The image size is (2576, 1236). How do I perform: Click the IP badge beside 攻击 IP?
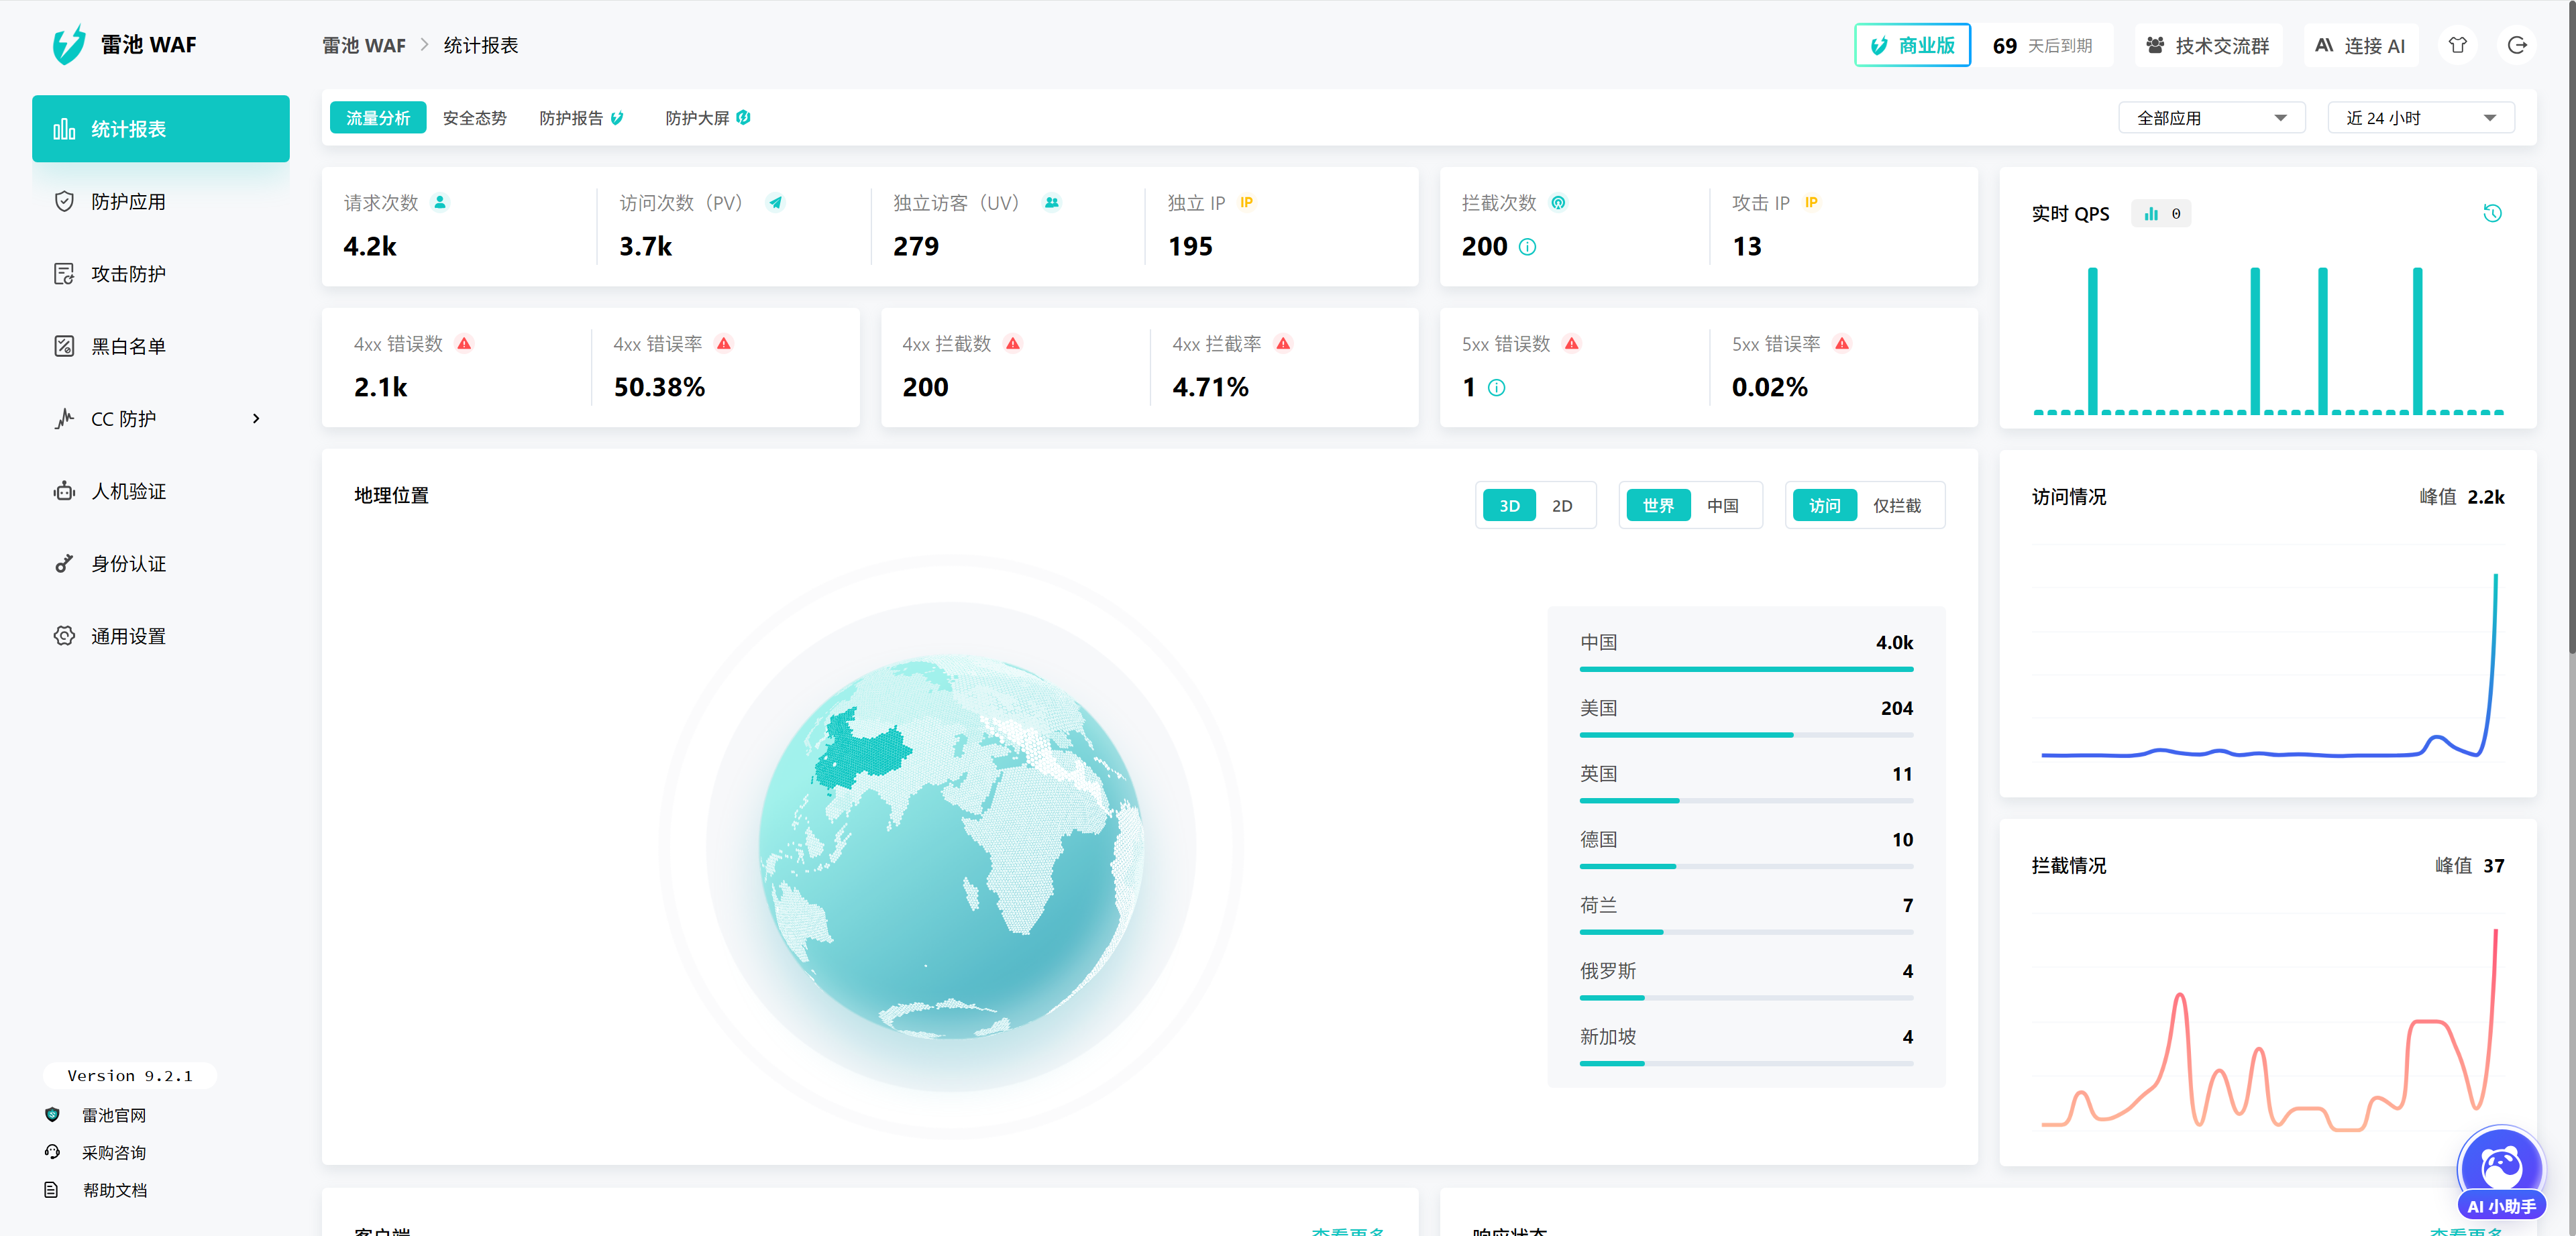click(x=1811, y=203)
